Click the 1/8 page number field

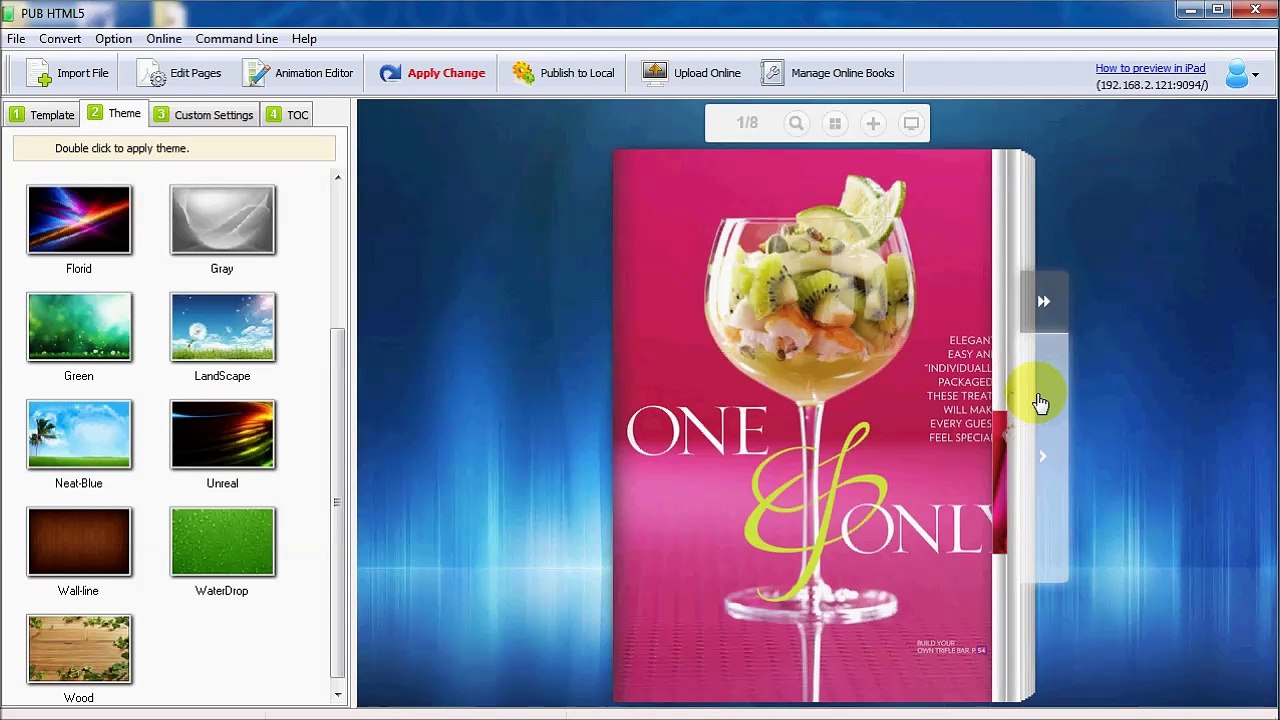[747, 123]
